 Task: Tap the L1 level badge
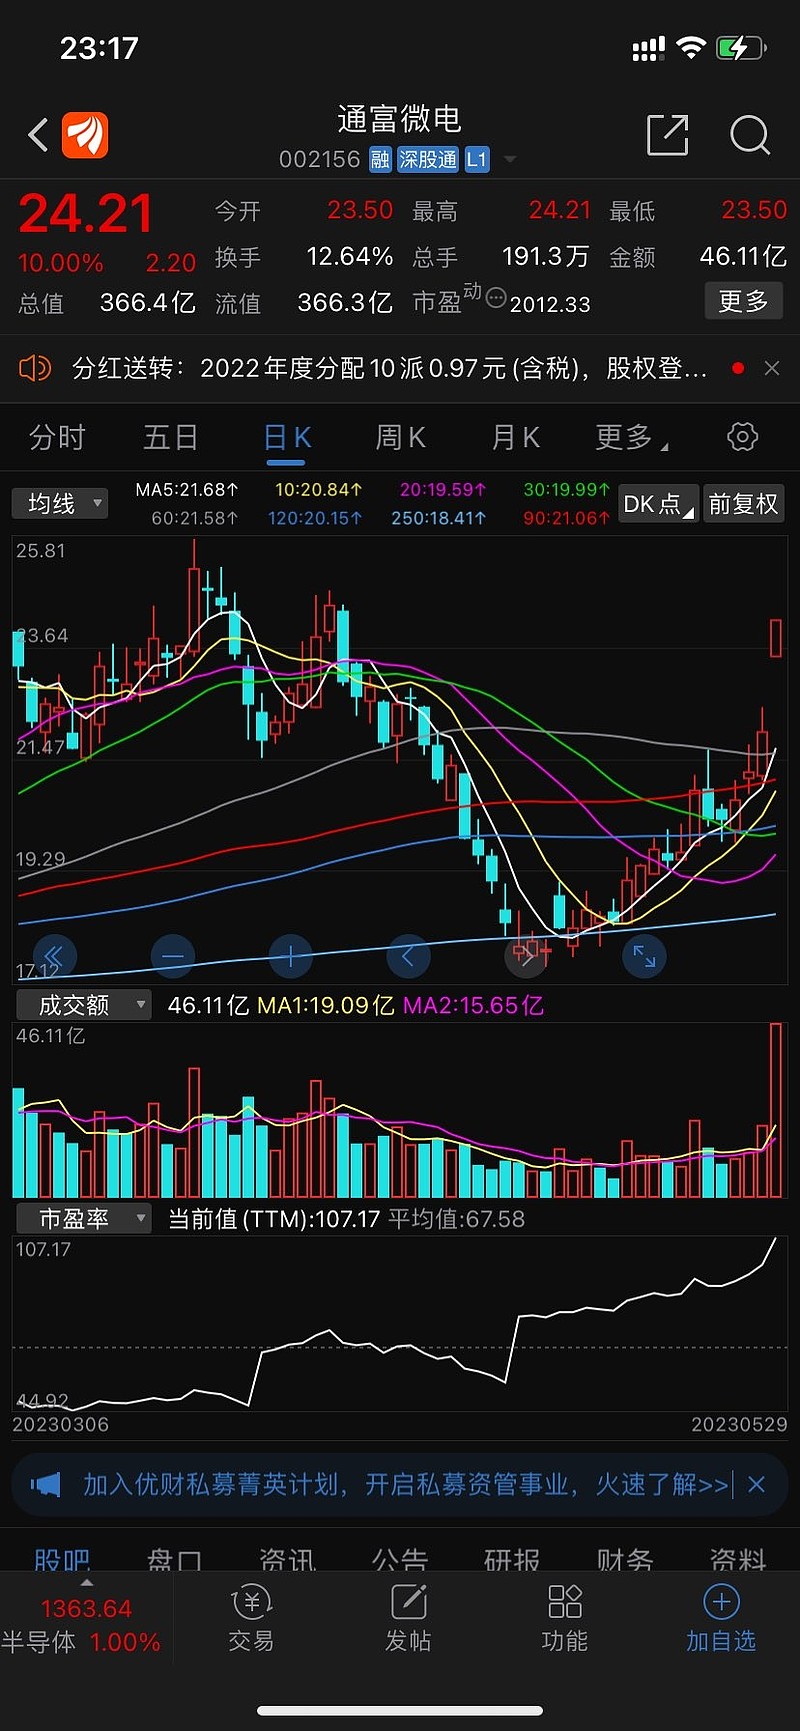coord(476,159)
